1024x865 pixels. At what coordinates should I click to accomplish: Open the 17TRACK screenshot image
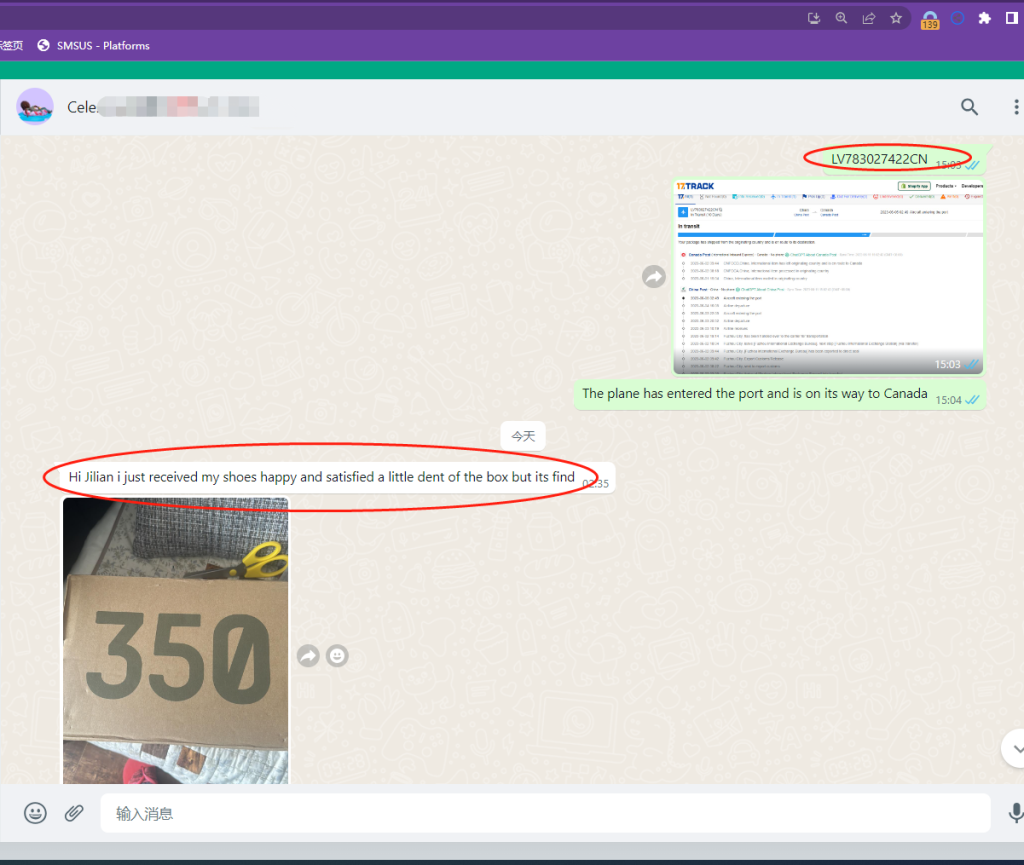(x=829, y=277)
